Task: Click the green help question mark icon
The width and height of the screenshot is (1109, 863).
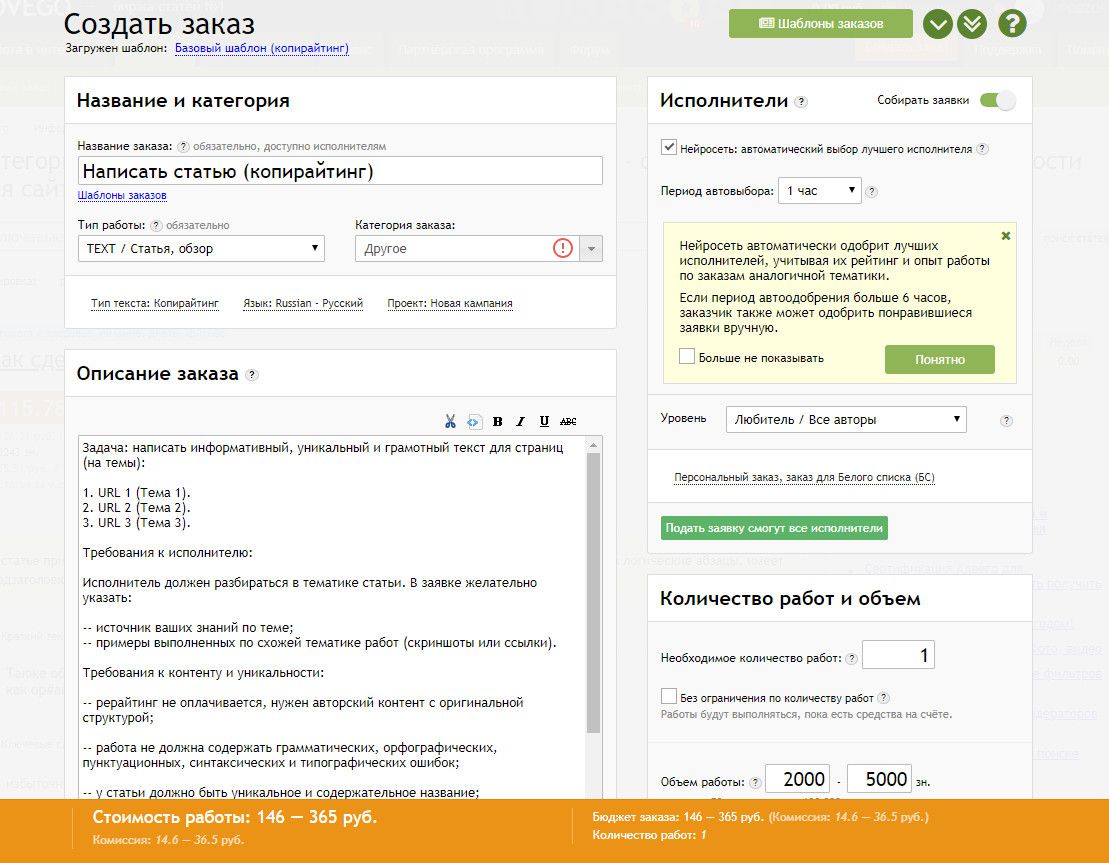Action: coord(1012,23)
